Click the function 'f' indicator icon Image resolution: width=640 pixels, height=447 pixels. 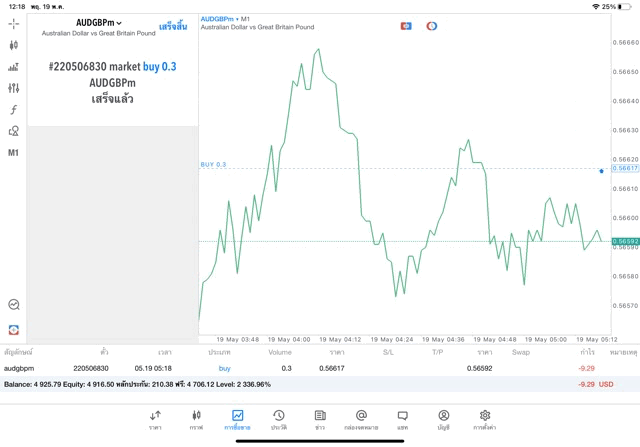[13, 110]
